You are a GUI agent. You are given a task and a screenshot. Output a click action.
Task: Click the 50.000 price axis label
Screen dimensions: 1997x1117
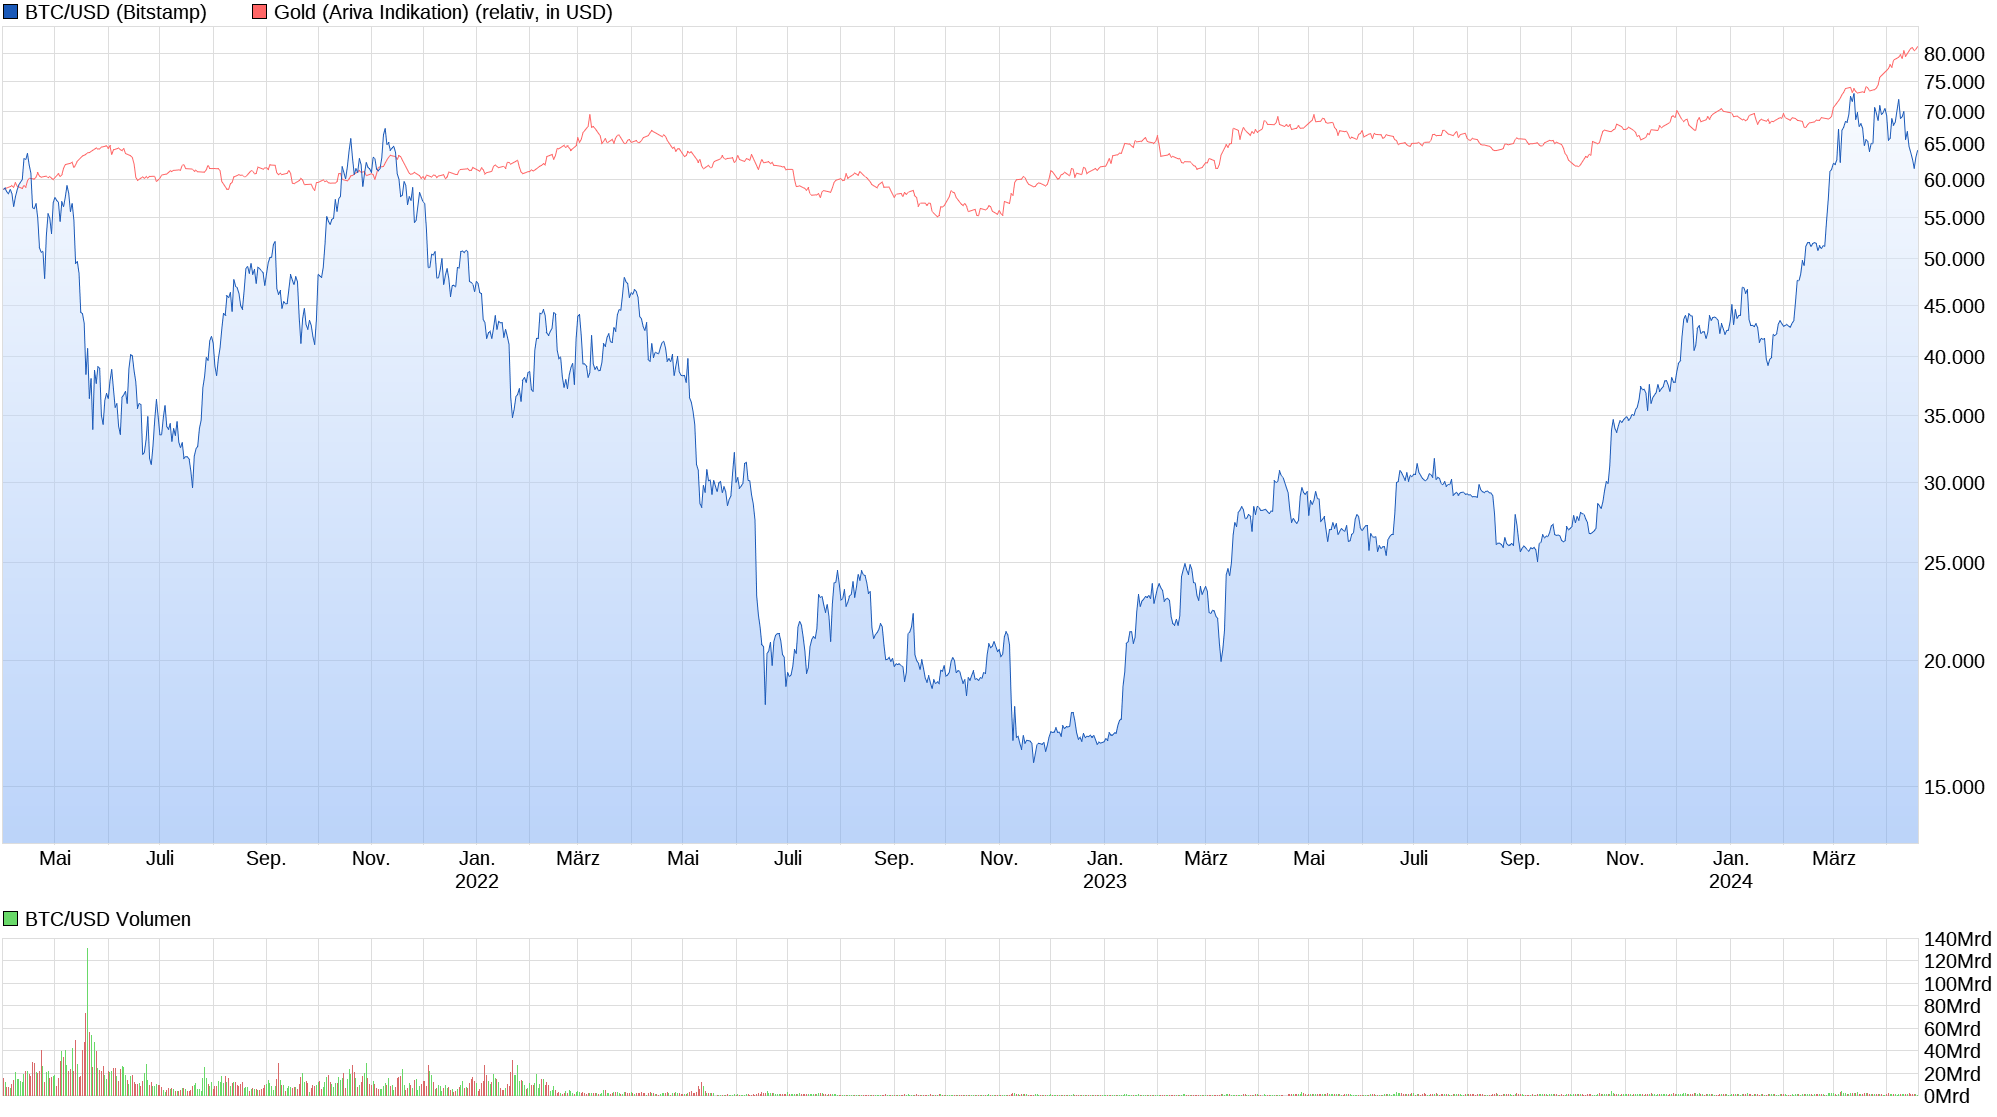pos(1953,259)
